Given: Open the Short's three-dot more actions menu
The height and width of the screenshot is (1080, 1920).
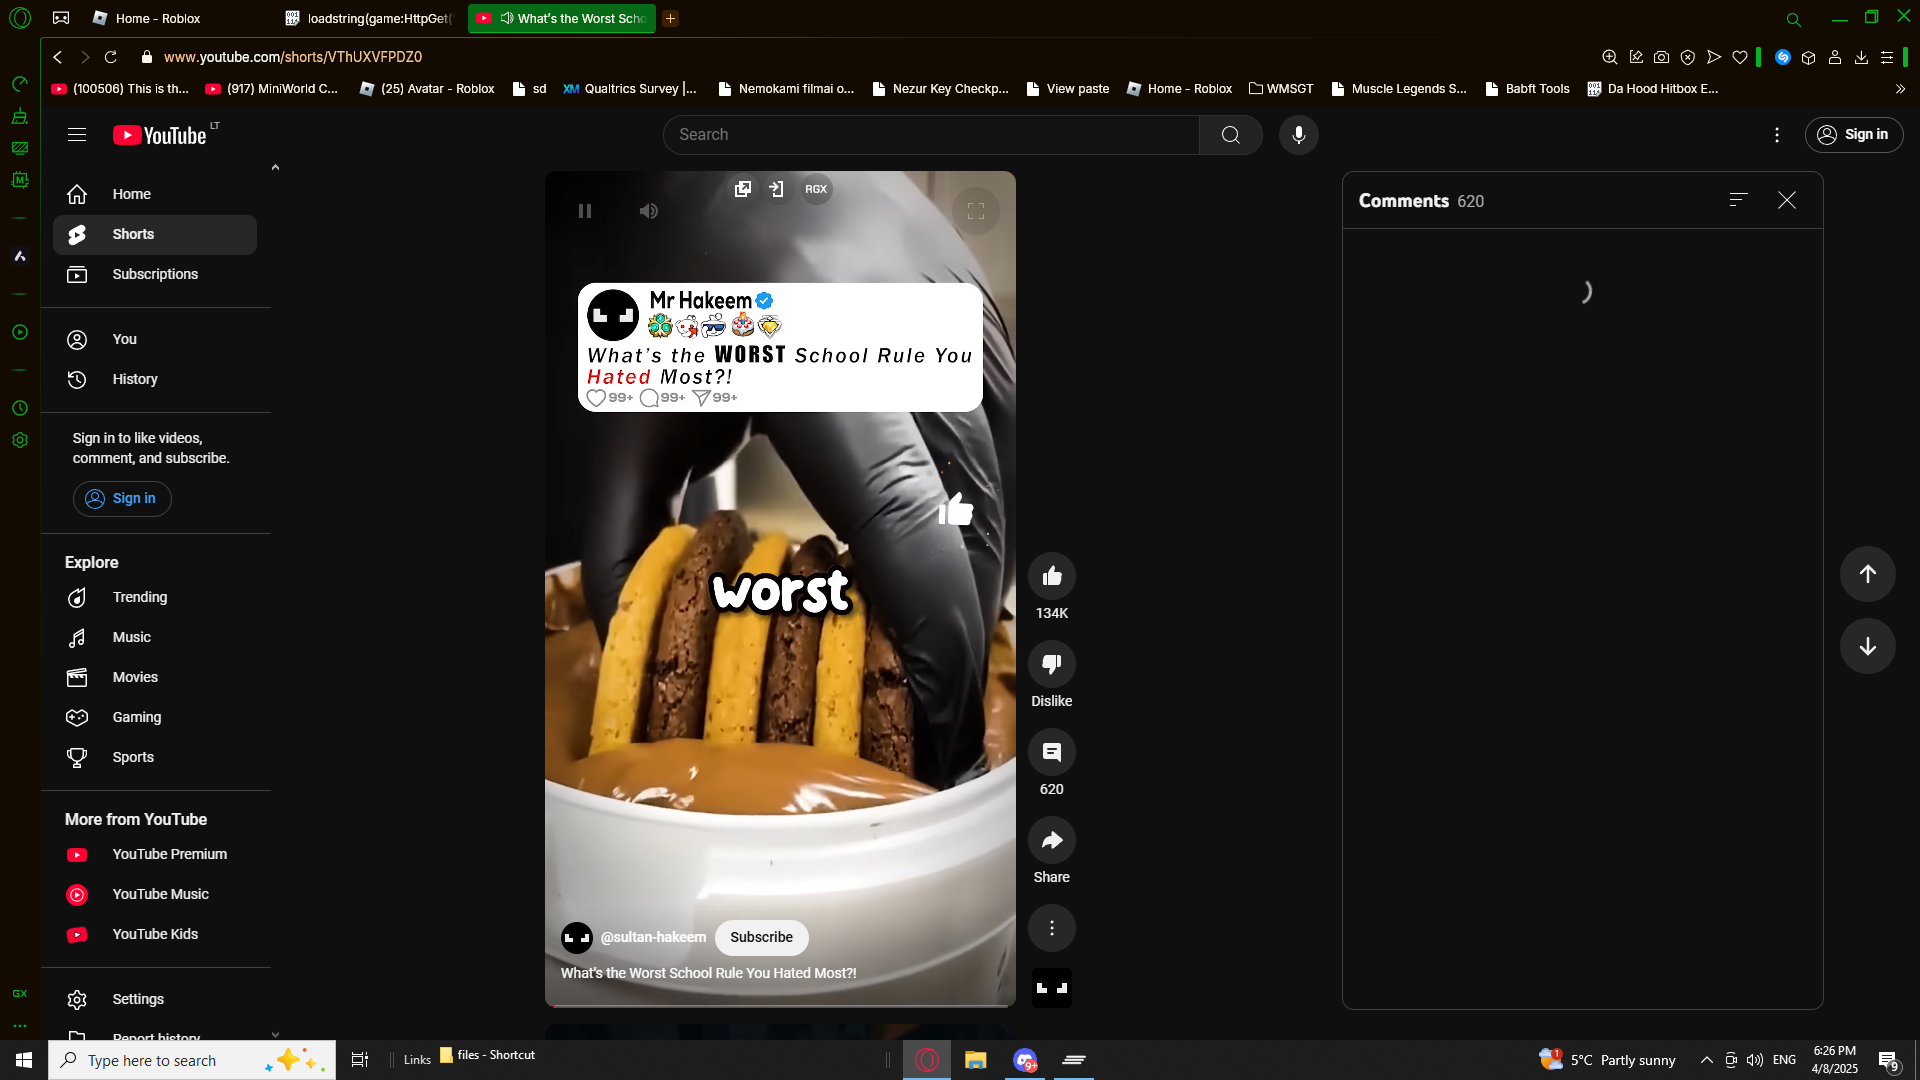Looking at the screenshot, I should click(1051, 928).
